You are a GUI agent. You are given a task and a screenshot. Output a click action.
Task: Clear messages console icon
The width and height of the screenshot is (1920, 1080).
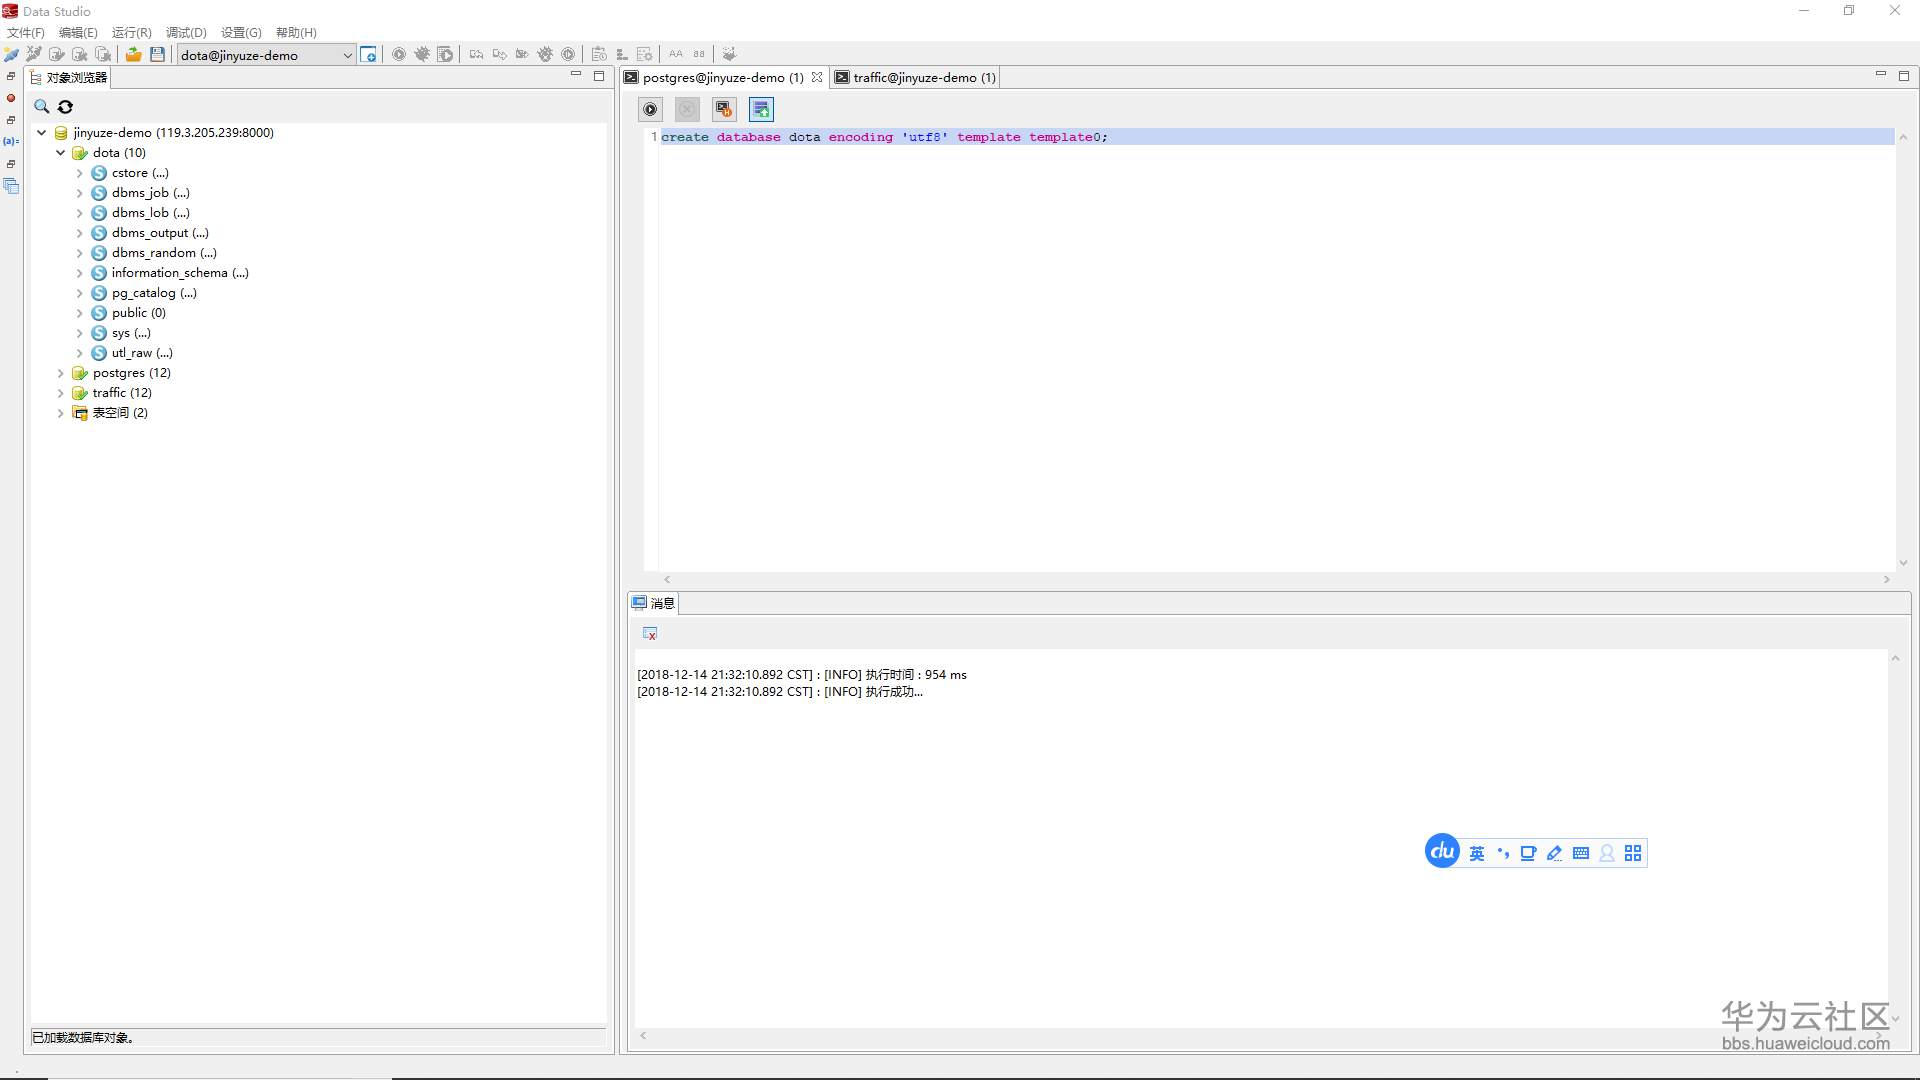pos(650,634)
